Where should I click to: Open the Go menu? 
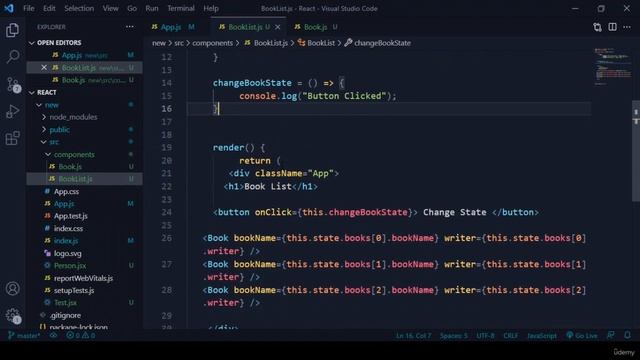tap(131, 8)
